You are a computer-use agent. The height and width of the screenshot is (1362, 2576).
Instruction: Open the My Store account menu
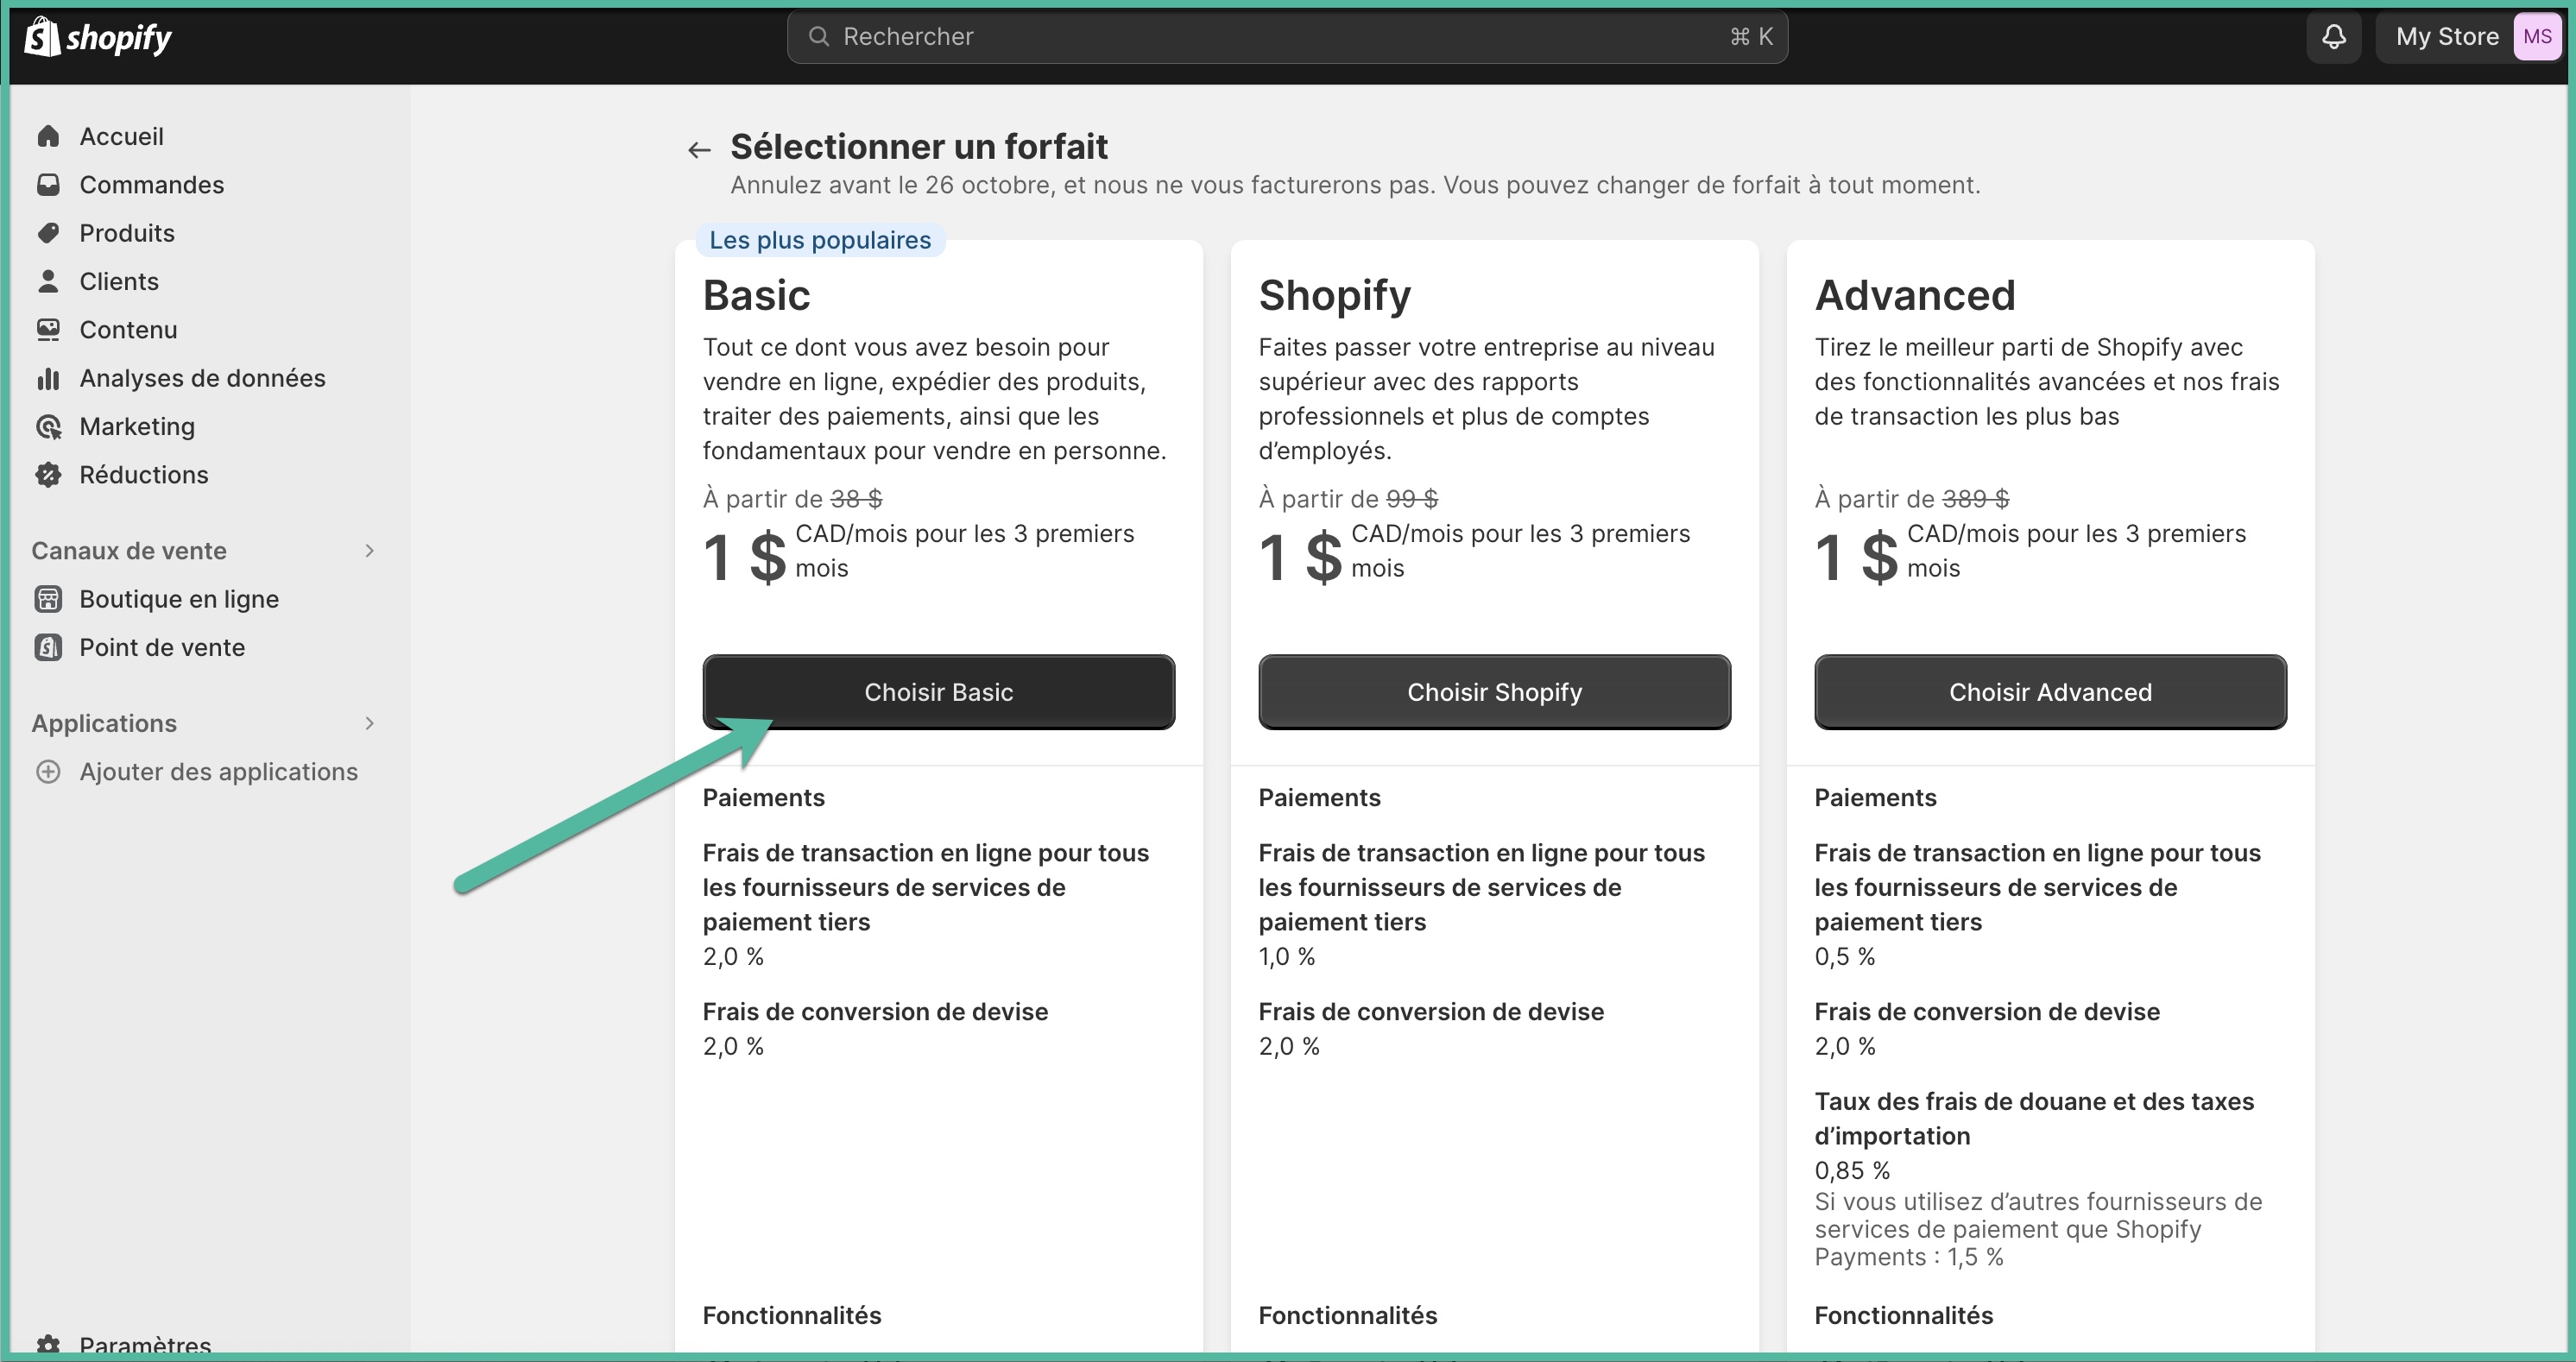[2470, 37]
